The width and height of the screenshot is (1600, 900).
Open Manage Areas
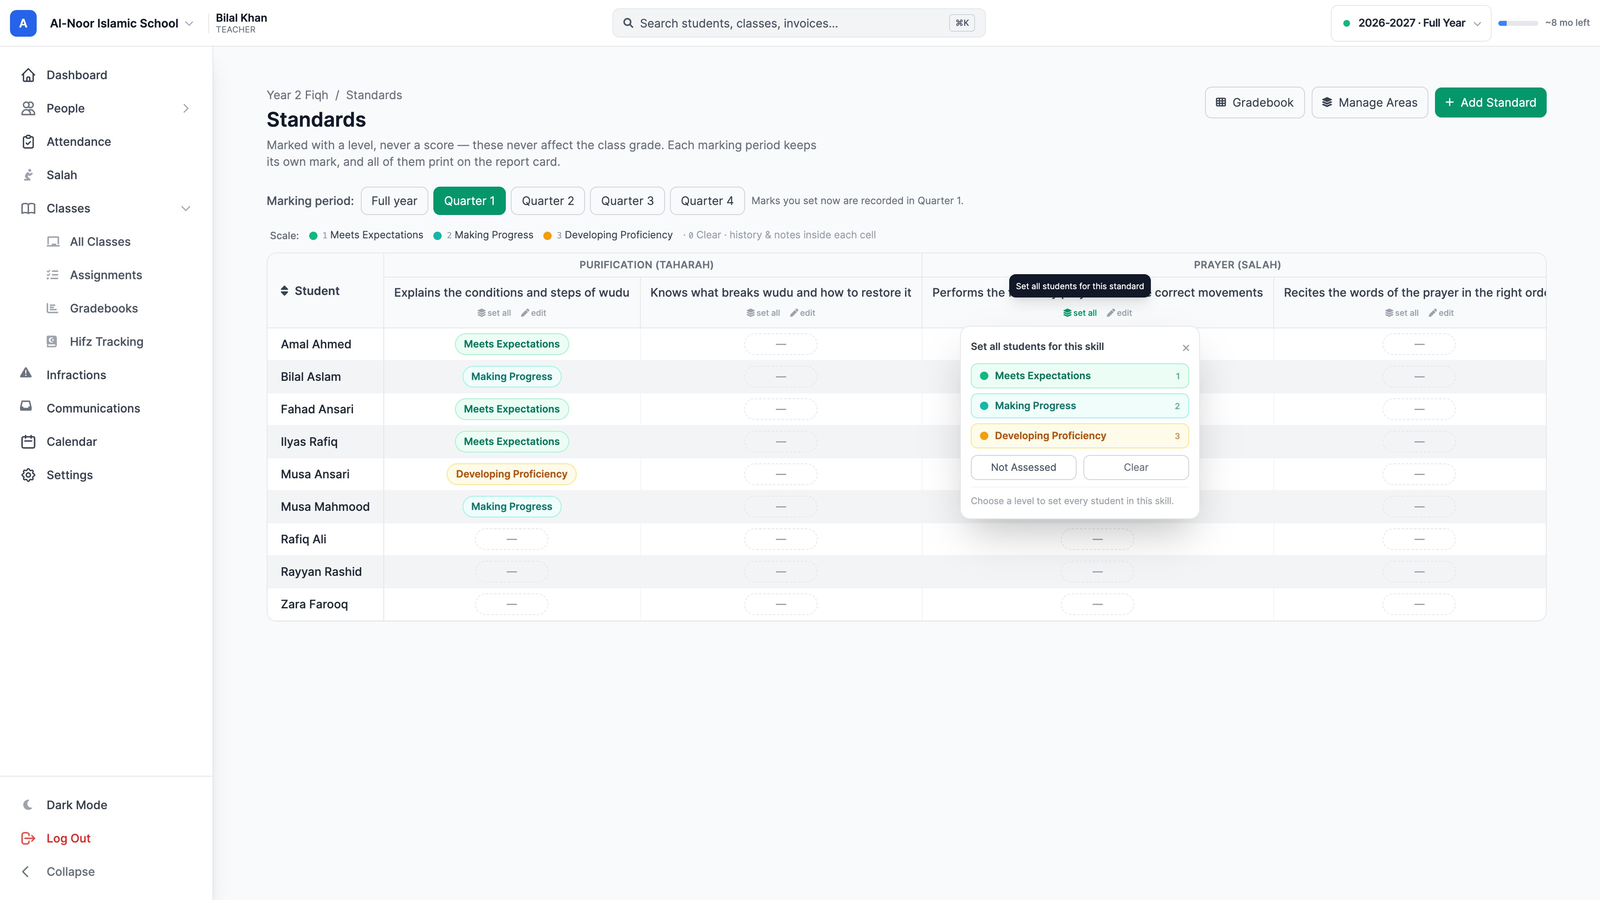[1369, 102]
